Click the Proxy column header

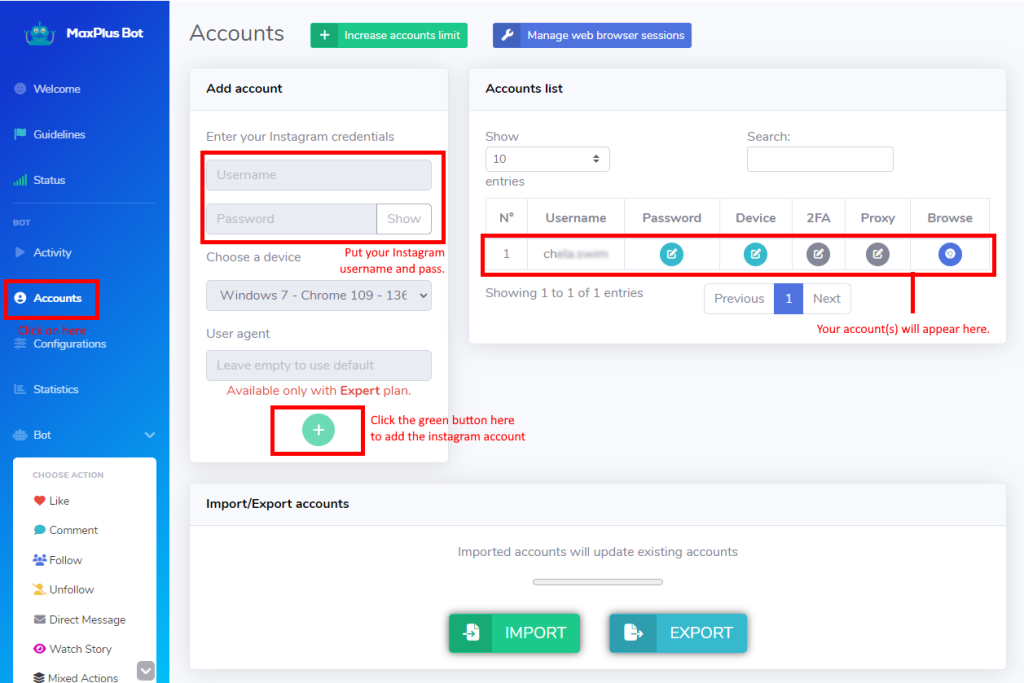point(878,218)
